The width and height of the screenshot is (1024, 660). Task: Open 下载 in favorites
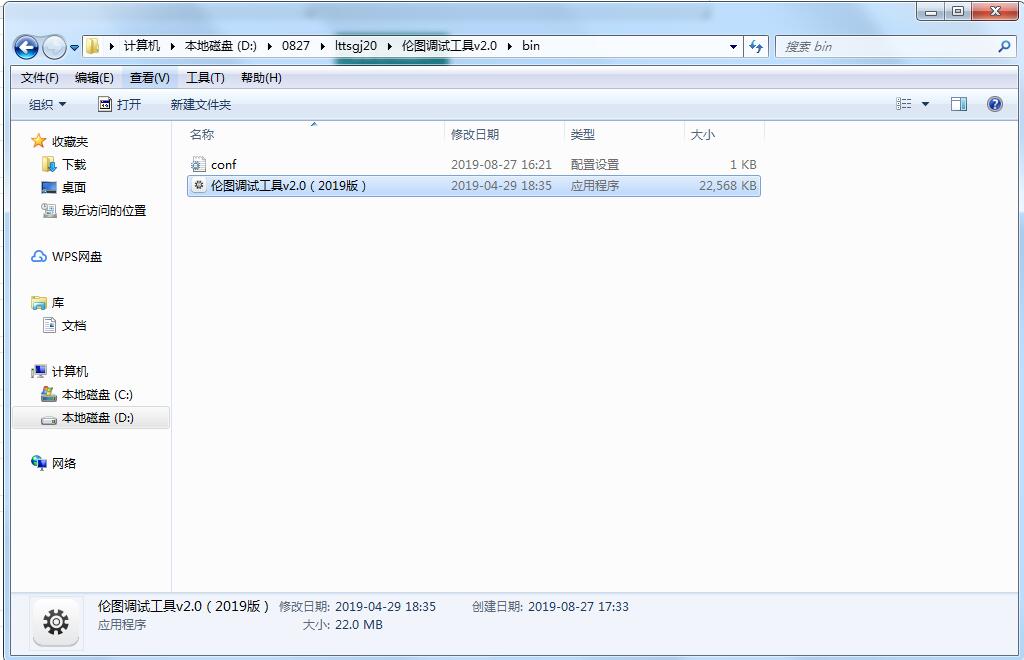(x=74, y=165)
